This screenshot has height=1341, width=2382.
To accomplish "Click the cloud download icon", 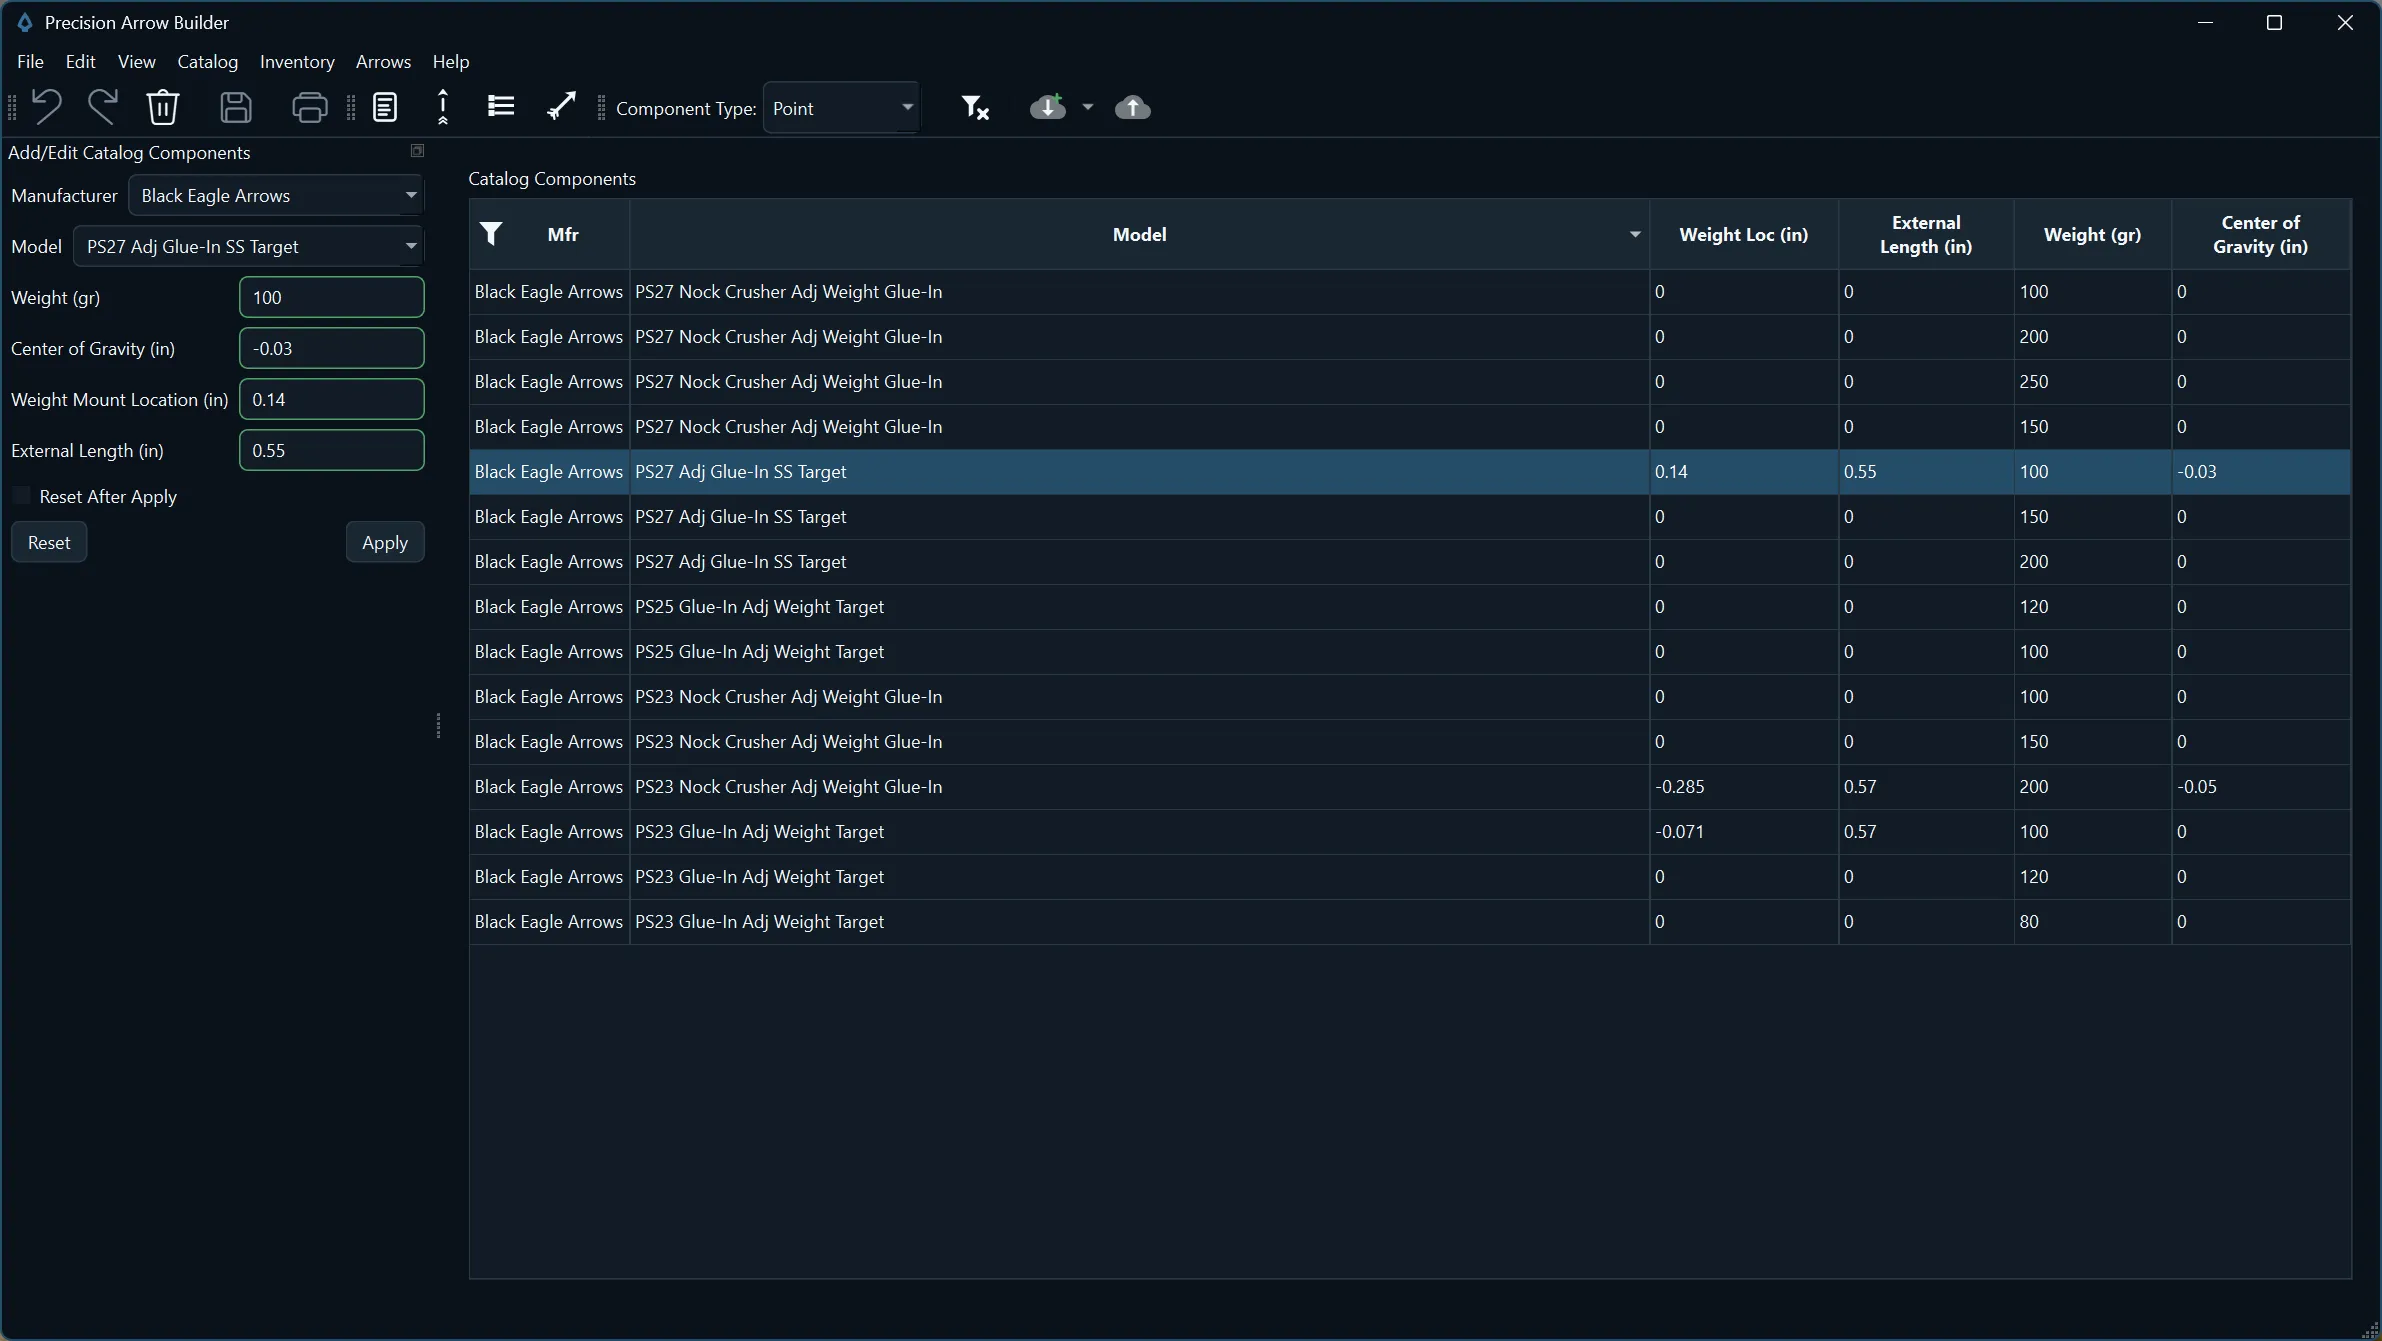I will [1048, 107].
